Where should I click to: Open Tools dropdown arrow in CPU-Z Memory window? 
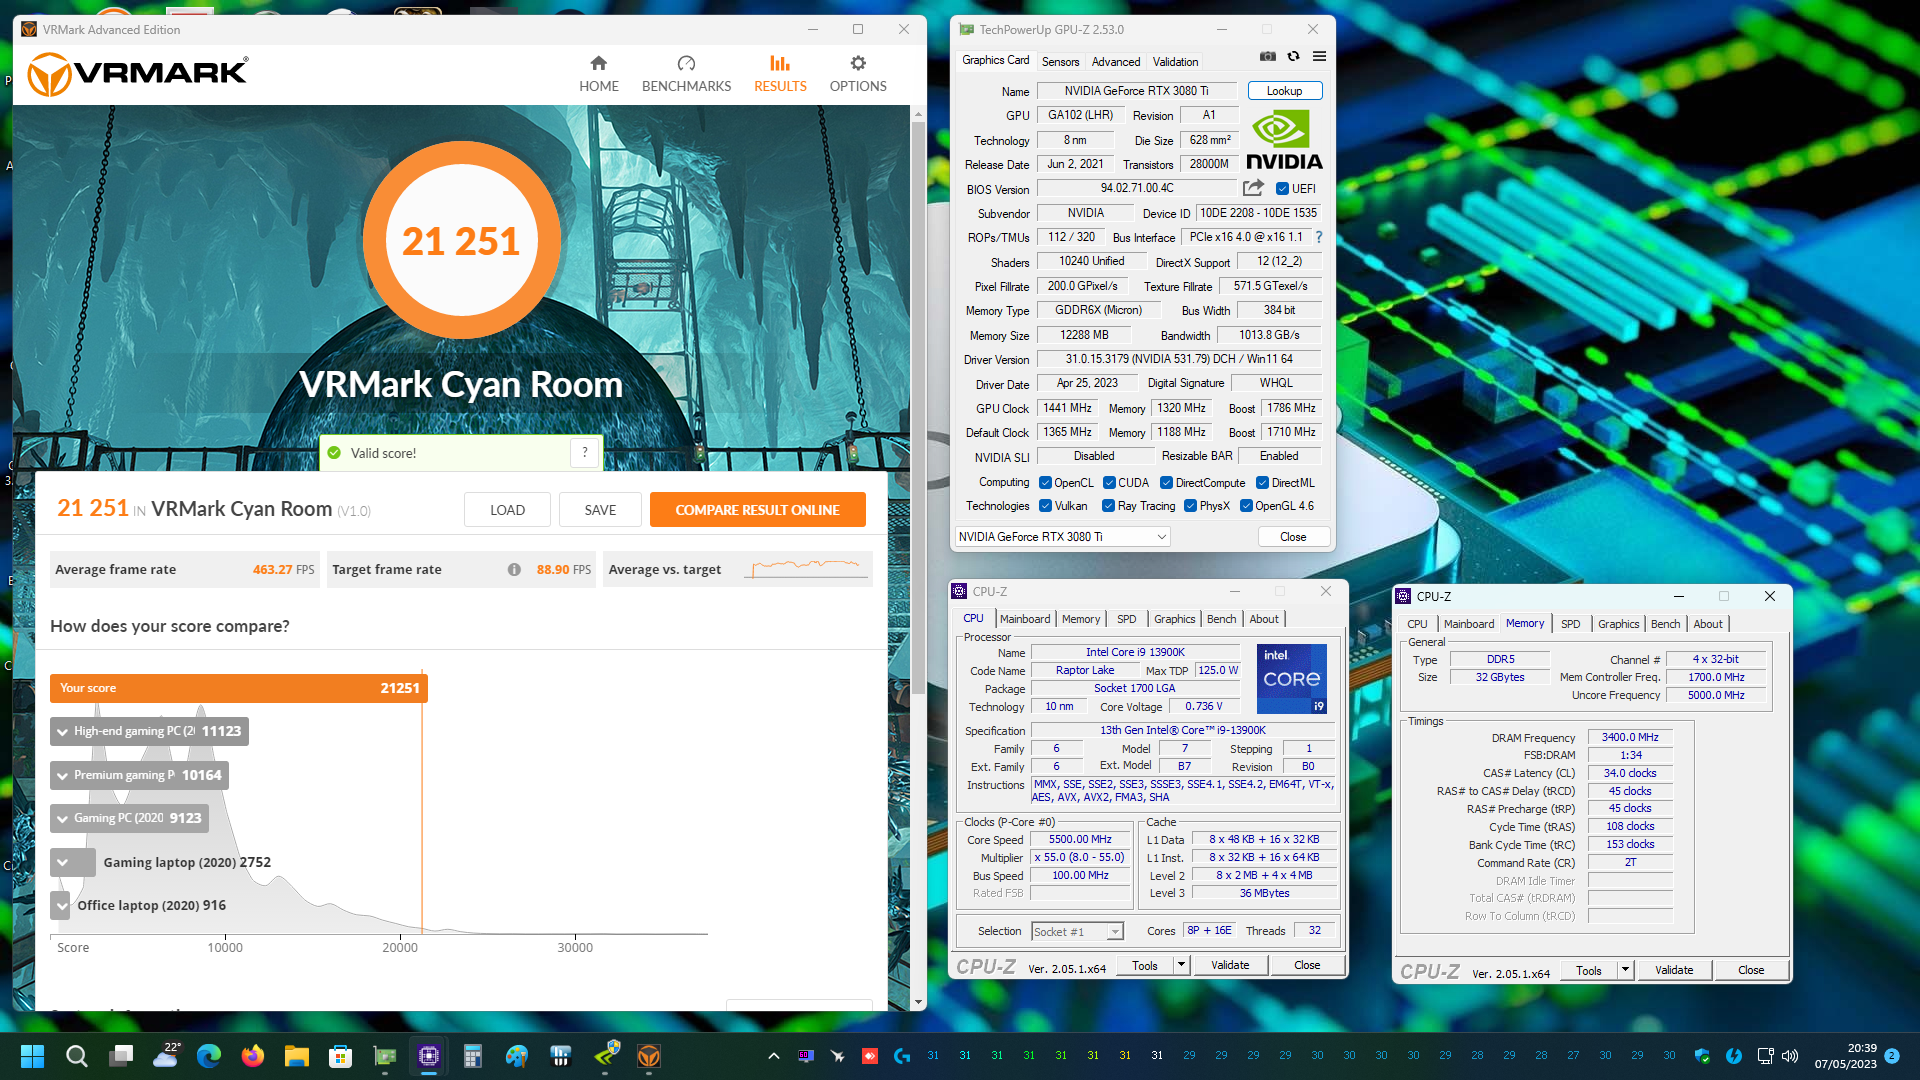[x=1625, y=970]
